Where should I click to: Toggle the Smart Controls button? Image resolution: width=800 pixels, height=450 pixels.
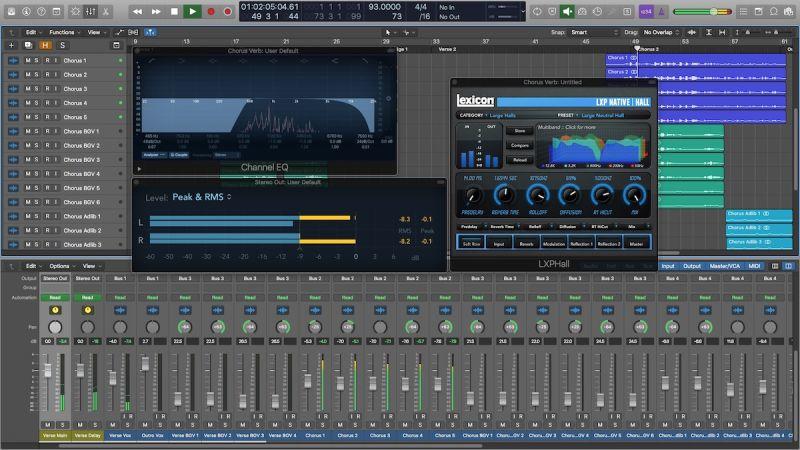click(x=76, y=11)
